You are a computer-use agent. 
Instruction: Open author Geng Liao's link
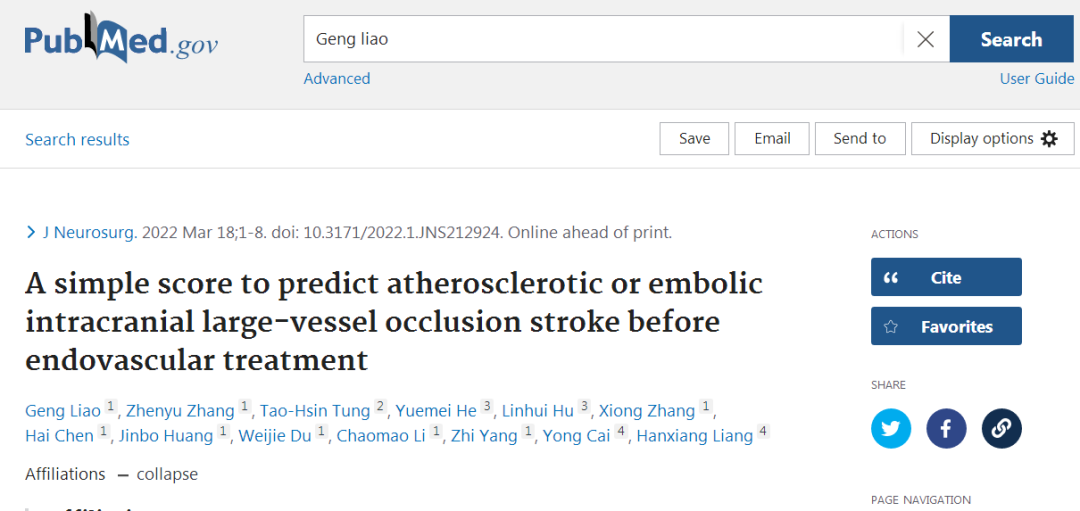(x=63, y=410)
